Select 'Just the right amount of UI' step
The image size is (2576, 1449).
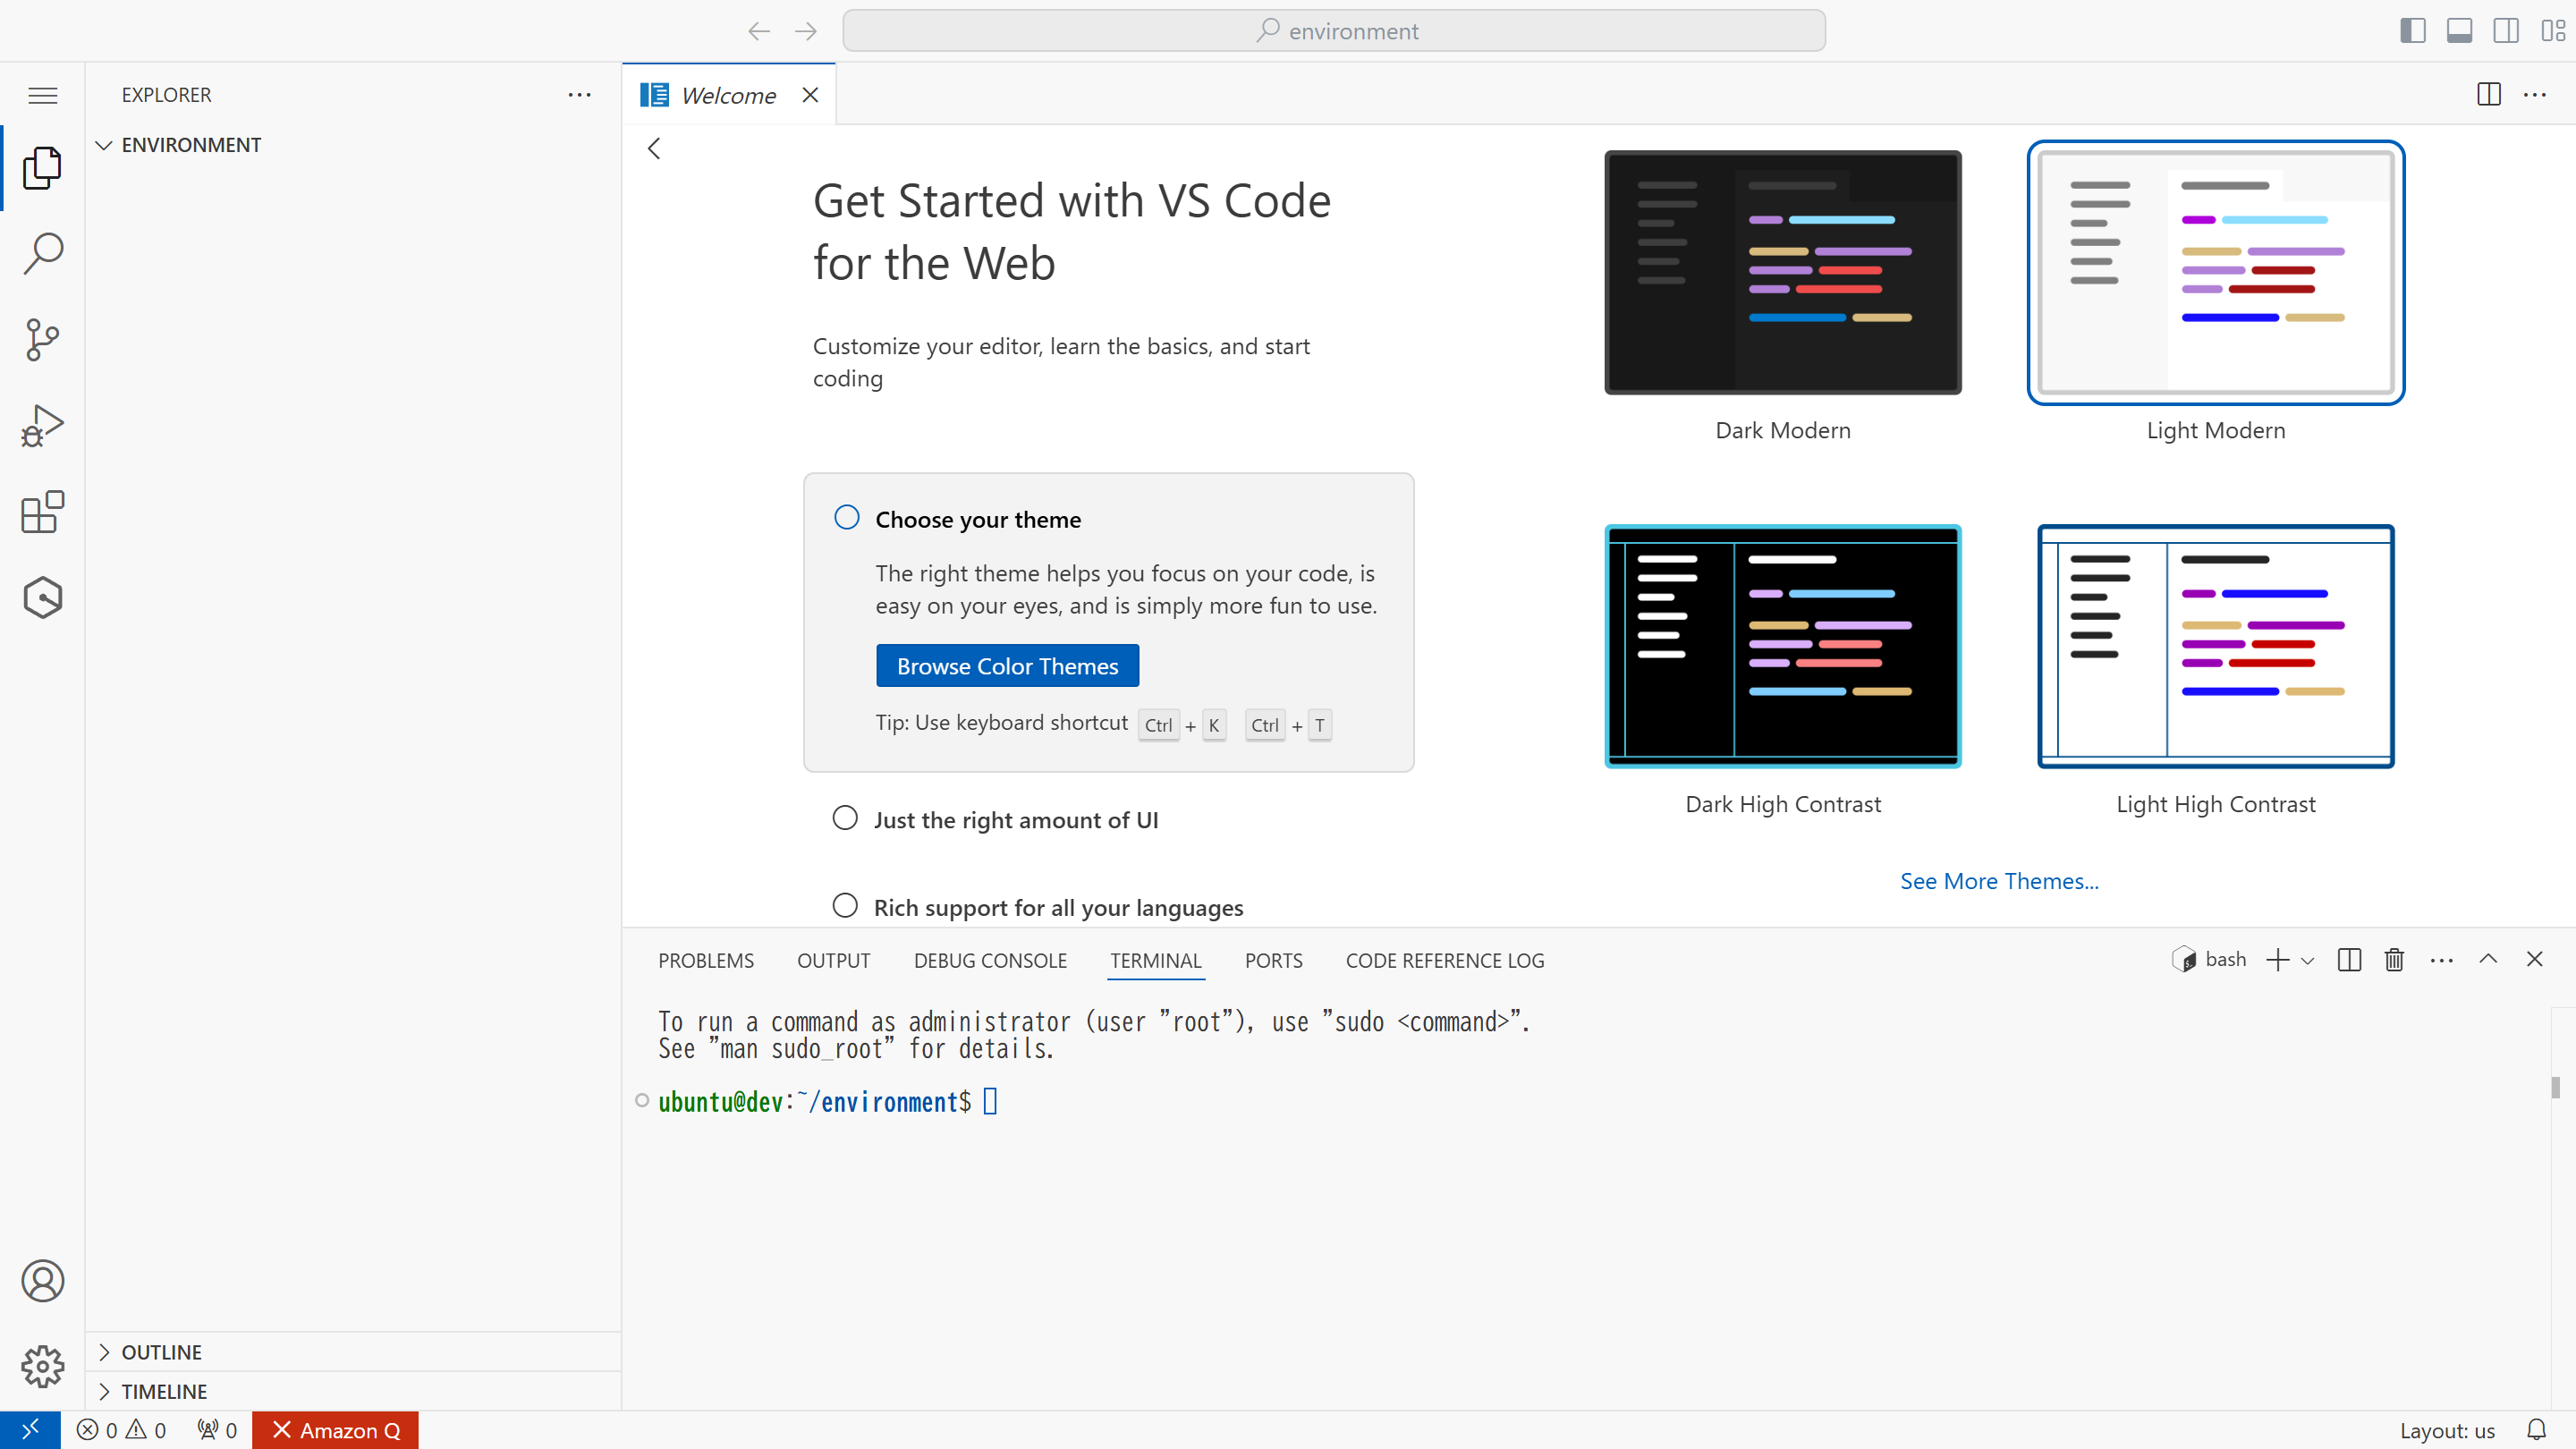[1015, 820]
